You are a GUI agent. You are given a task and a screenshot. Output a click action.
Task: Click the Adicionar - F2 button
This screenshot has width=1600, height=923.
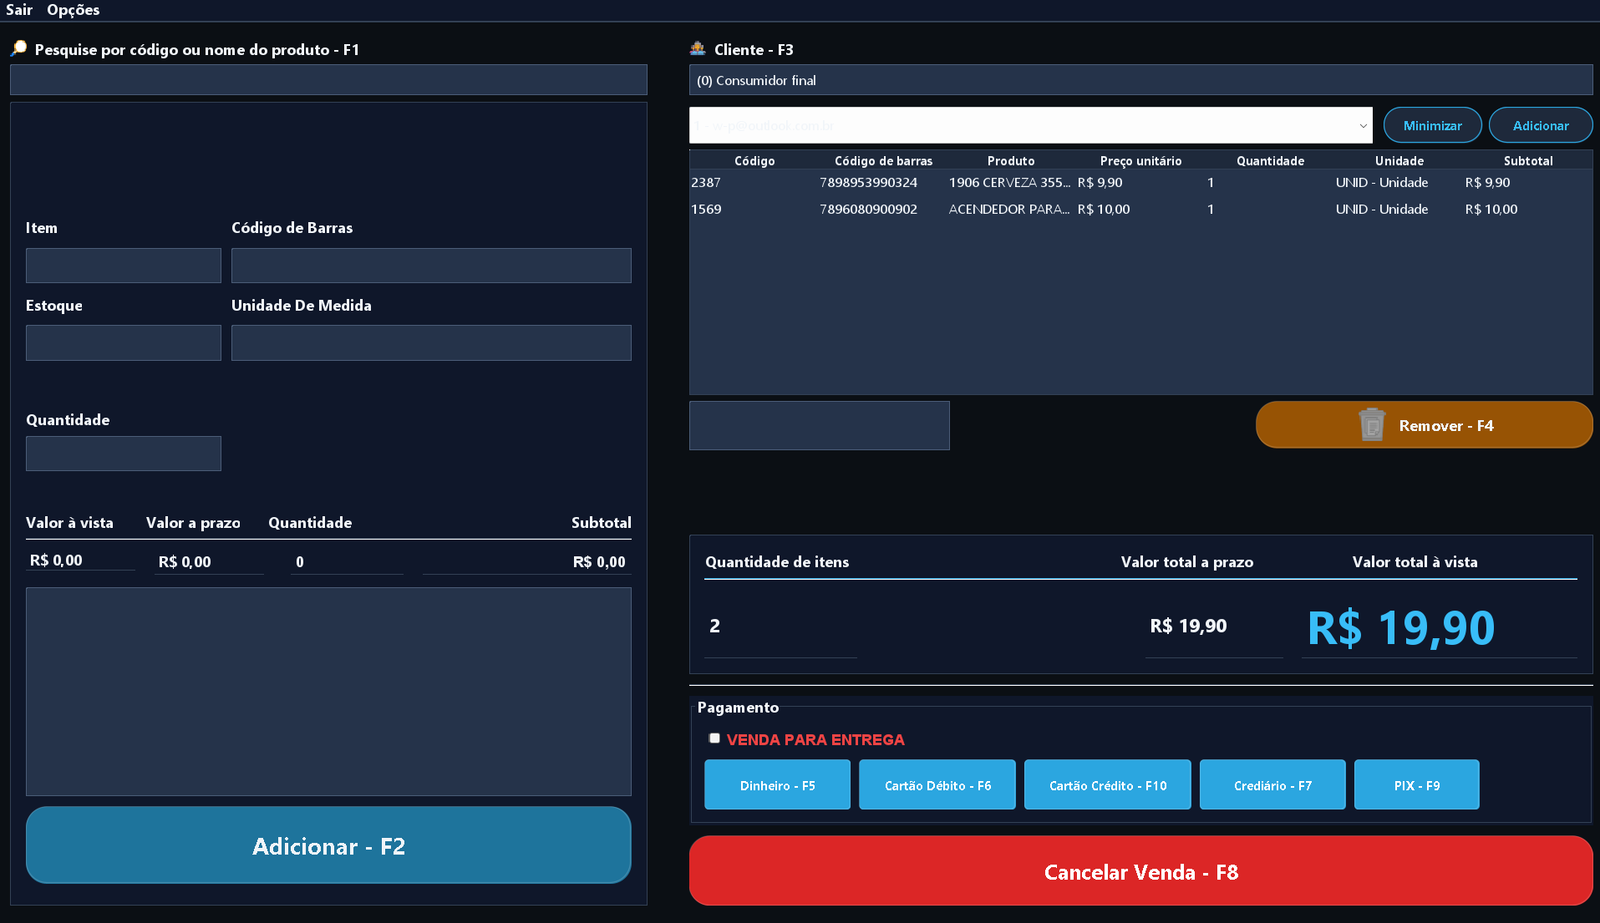coord(328,845)
